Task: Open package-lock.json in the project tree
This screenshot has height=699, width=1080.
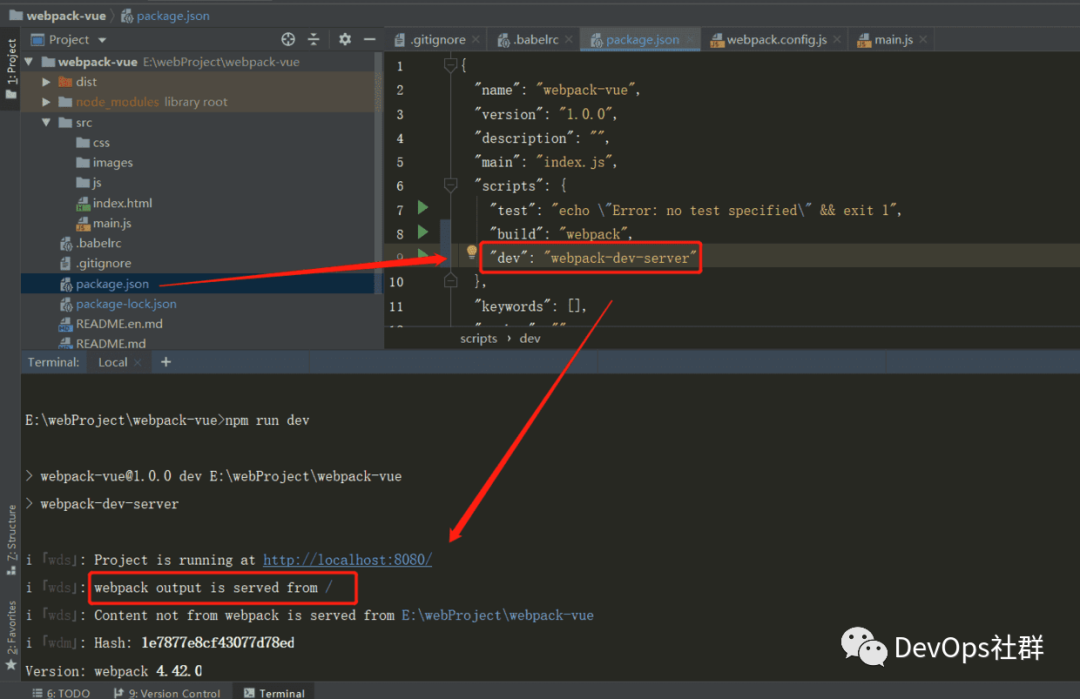Action: [118, 304]
